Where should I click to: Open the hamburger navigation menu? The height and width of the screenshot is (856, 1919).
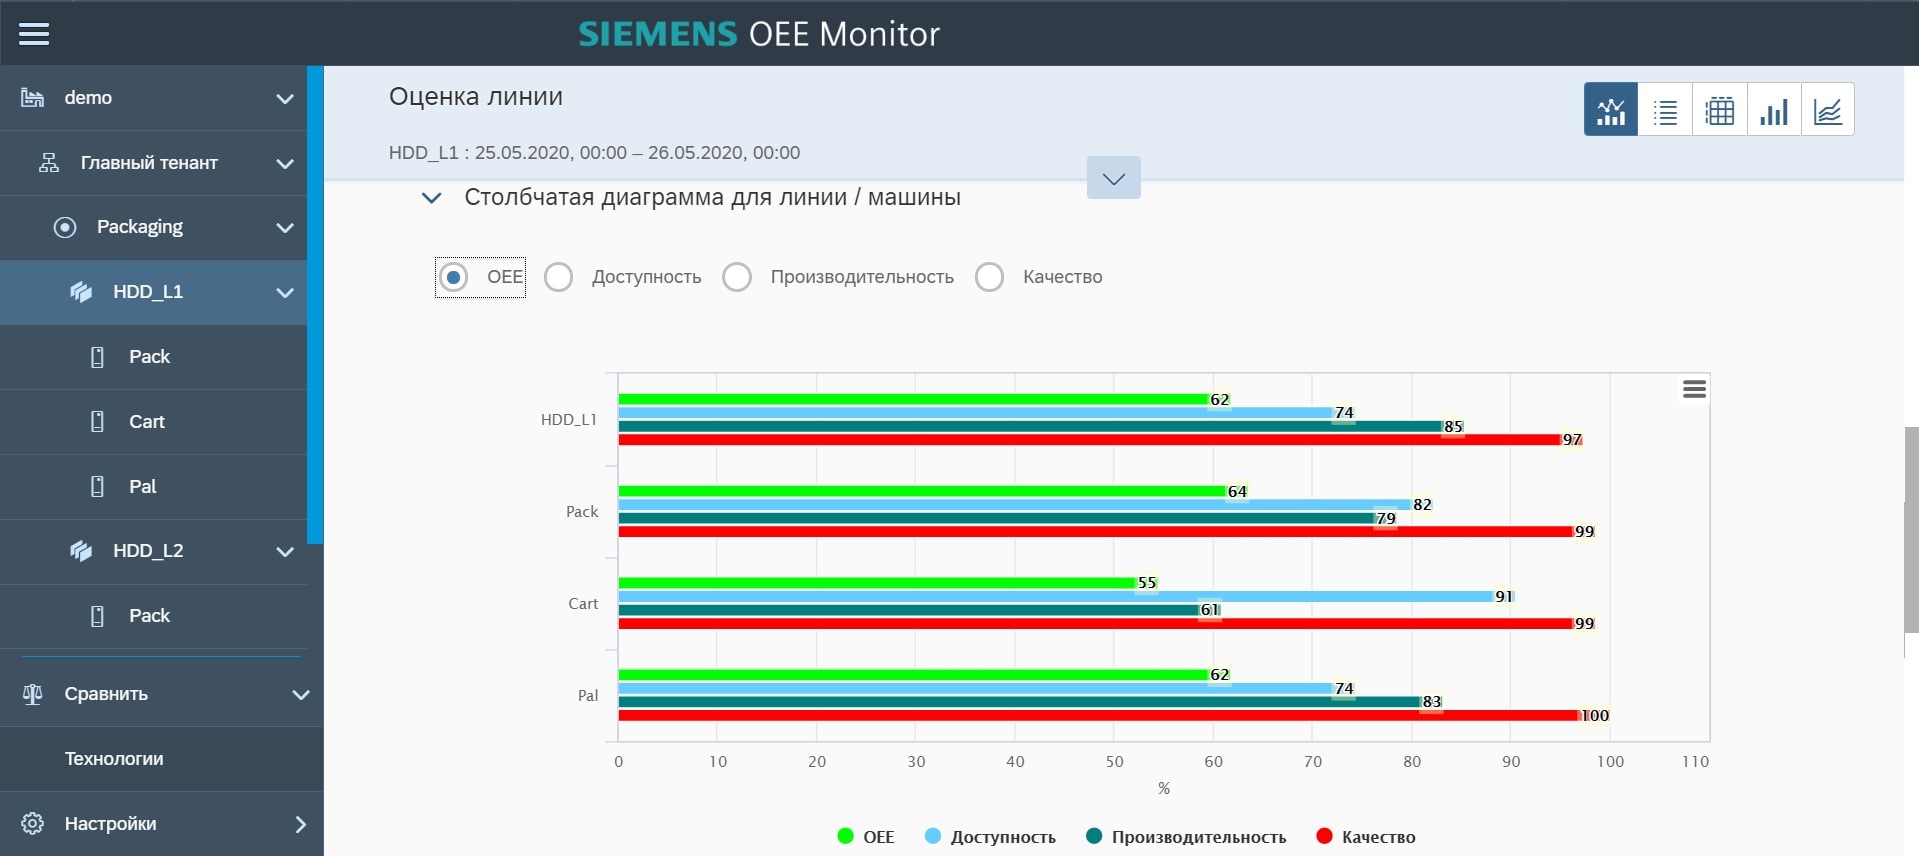(34, 34)
